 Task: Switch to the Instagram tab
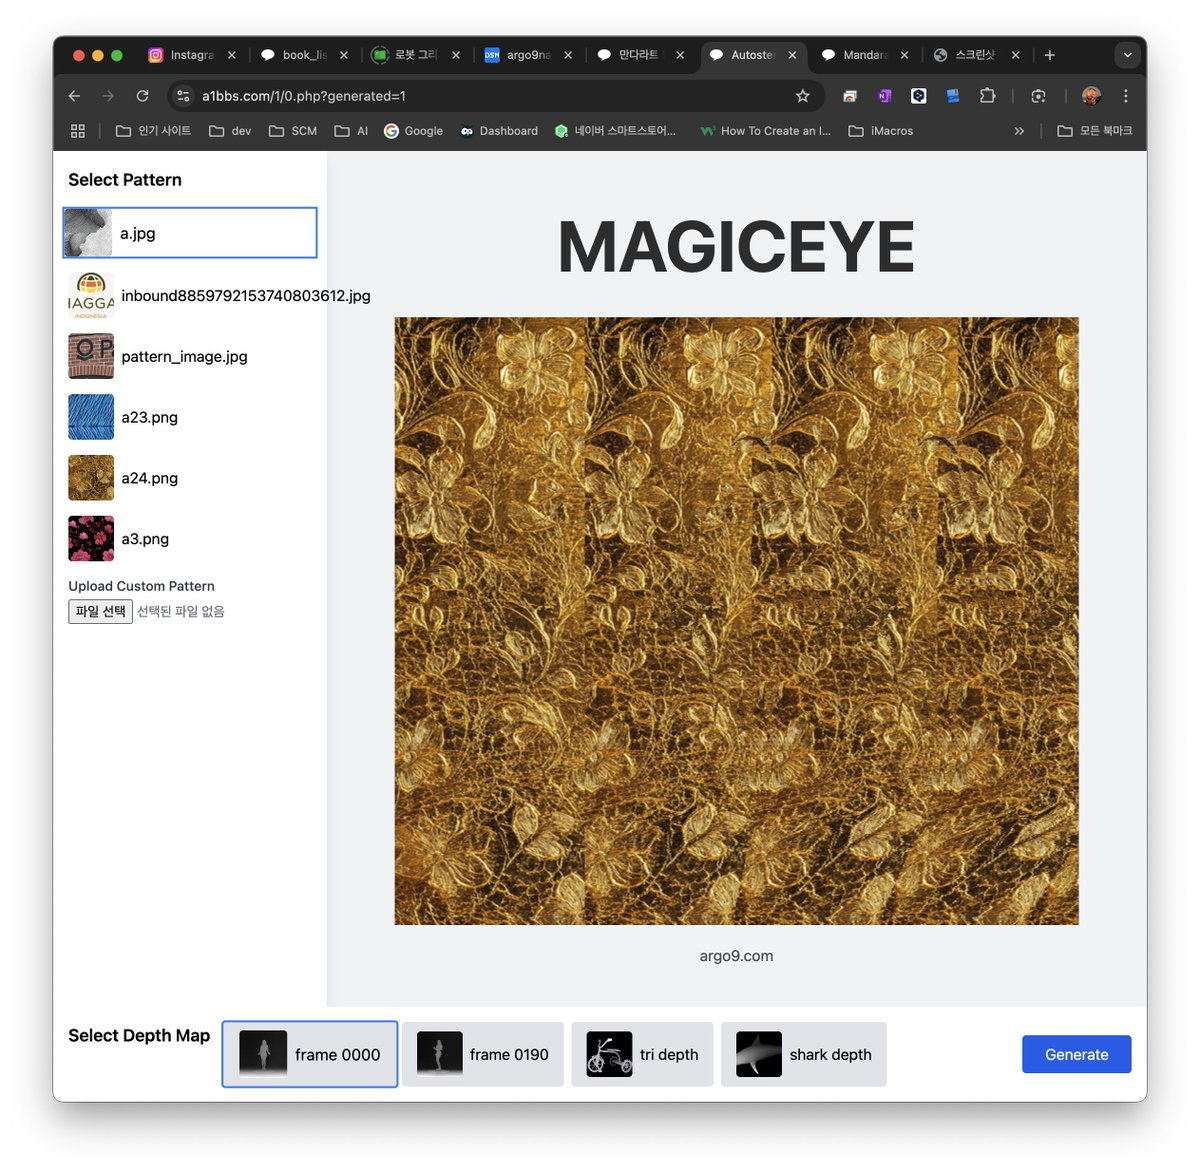[x=190, y=55]
